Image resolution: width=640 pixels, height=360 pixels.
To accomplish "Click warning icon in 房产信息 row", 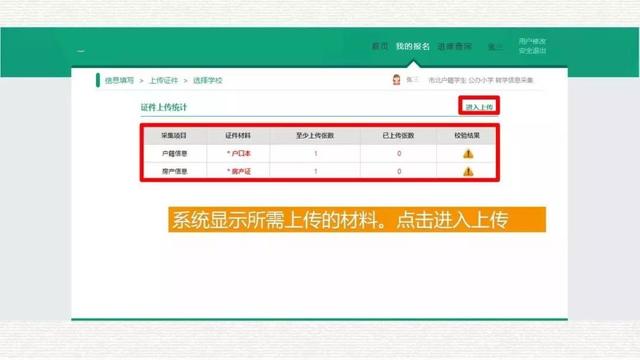I will (x=468, y=171).
